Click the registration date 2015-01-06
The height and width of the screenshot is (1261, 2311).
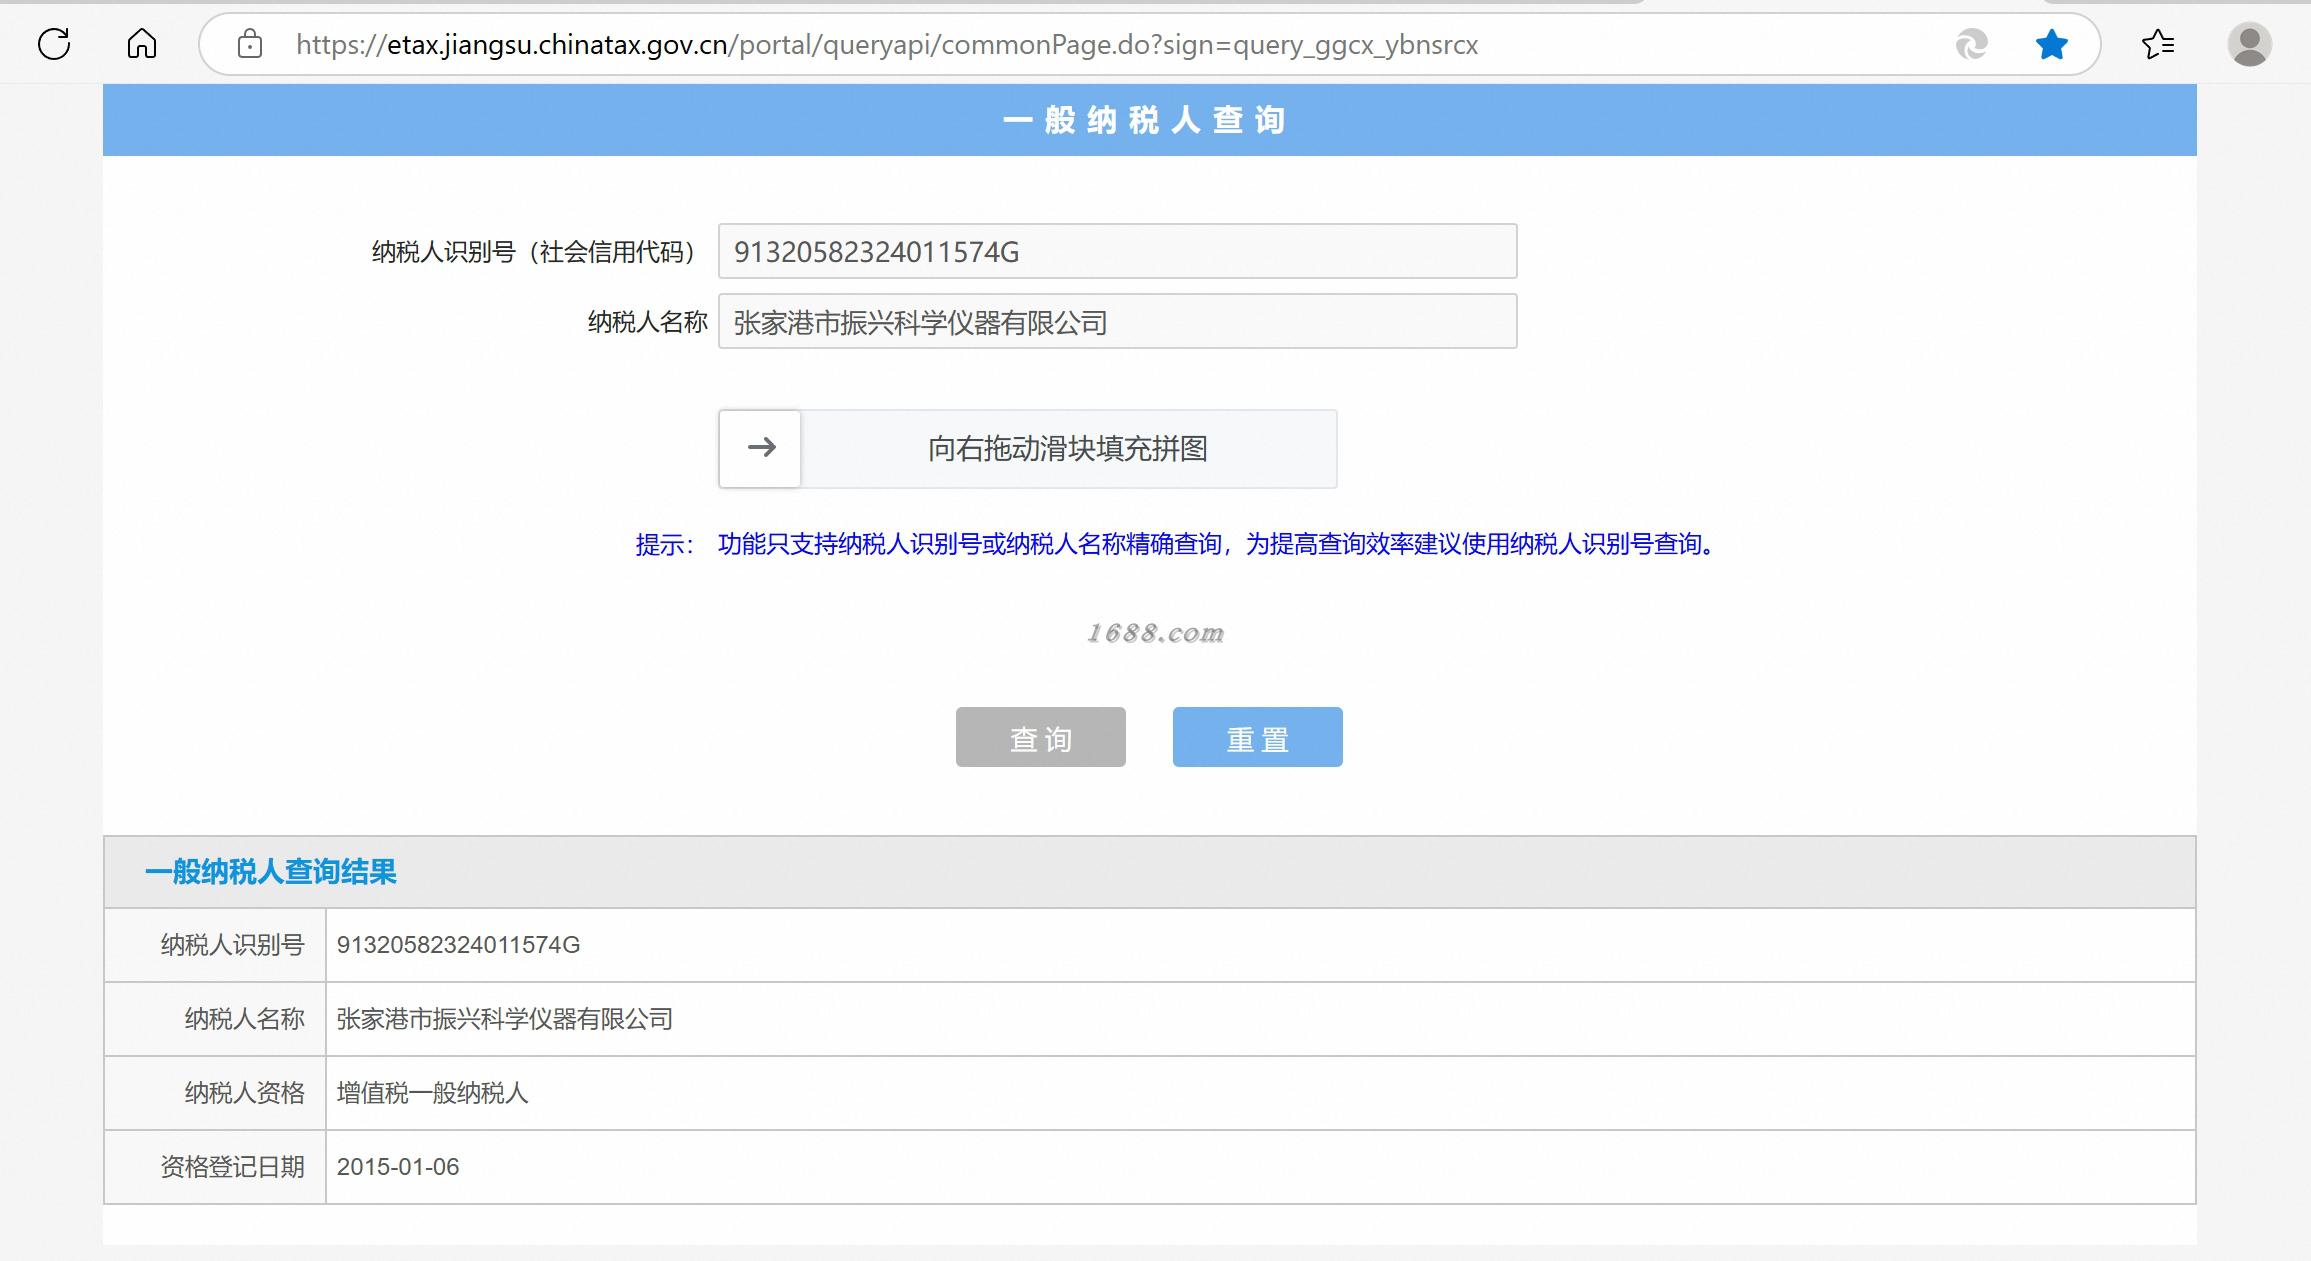pyautogui.click(x=398, y=1167)
